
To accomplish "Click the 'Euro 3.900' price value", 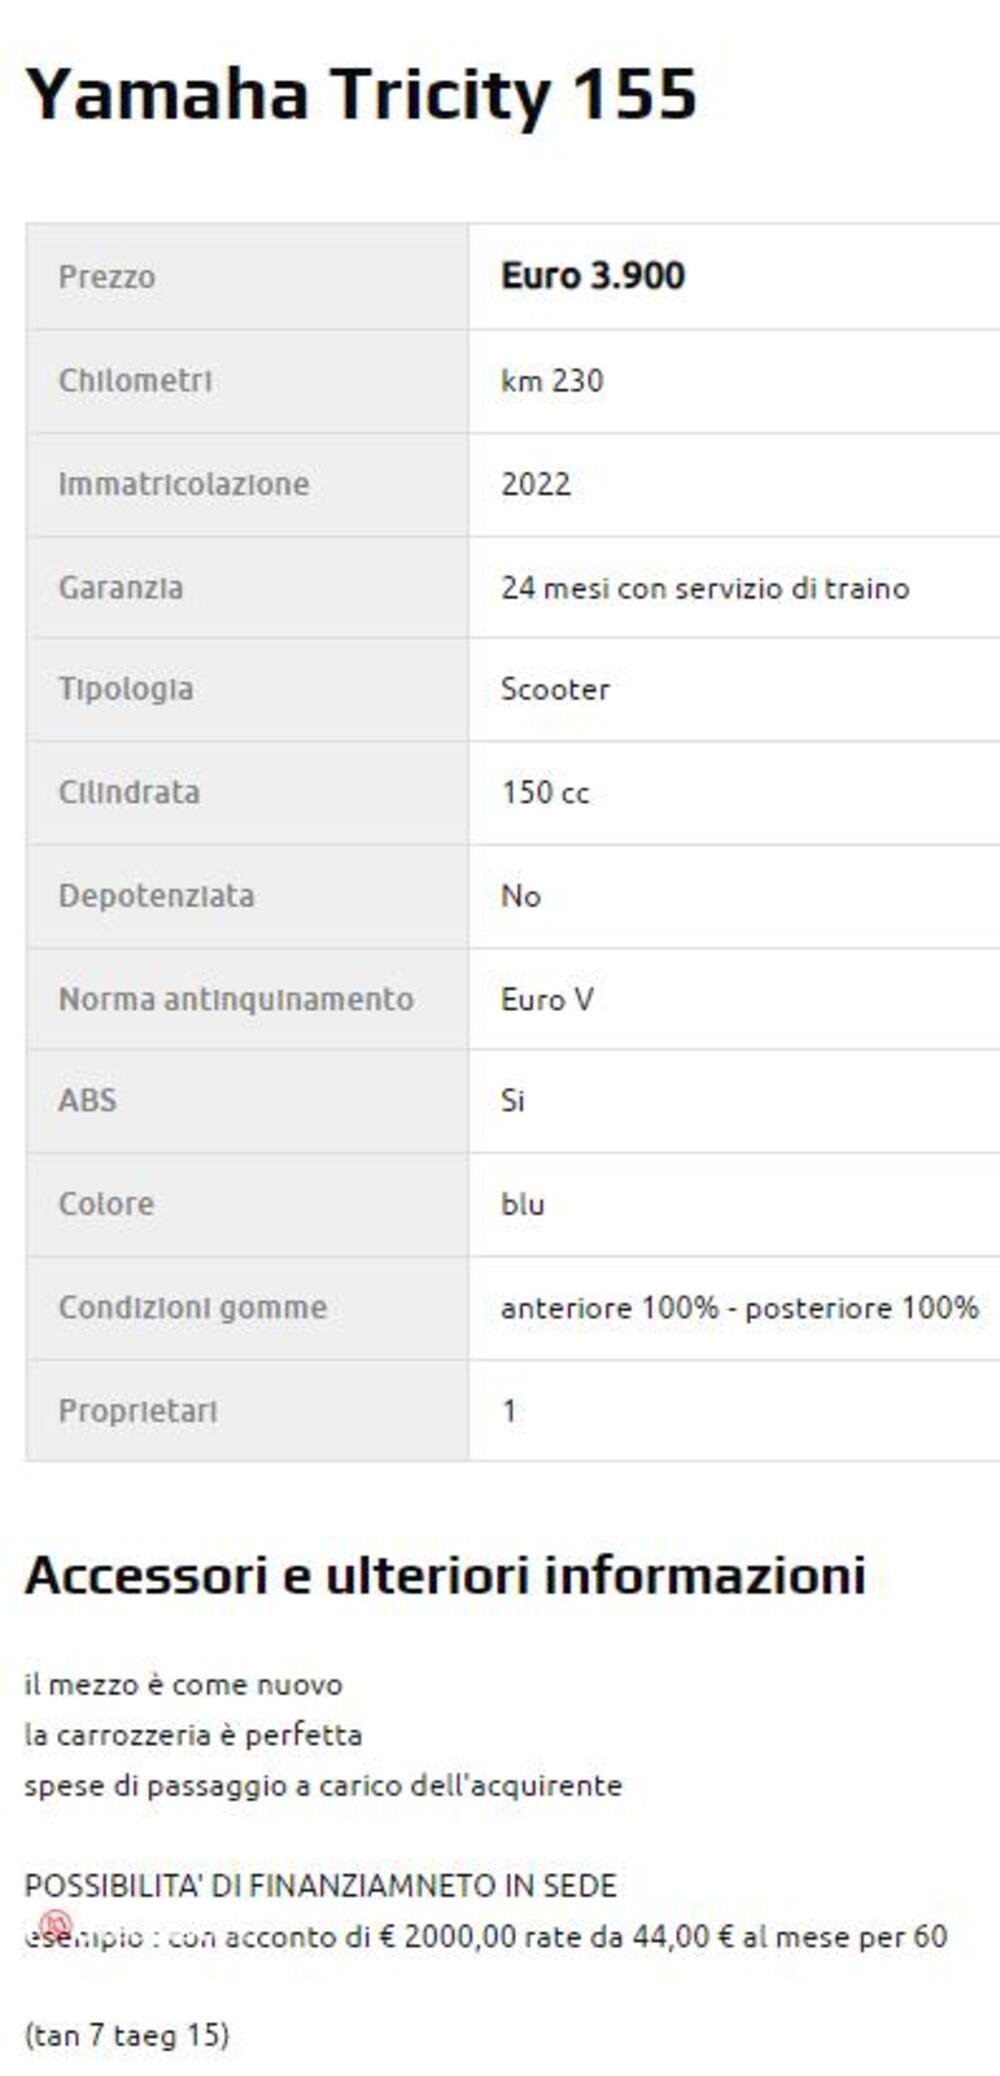I will (592, 276).
